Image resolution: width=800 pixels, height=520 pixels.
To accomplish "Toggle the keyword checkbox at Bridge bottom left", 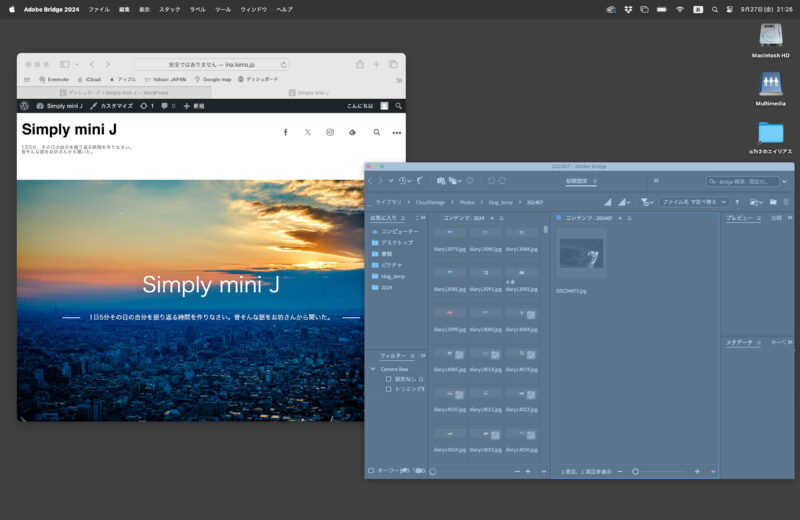I will pos(371,471).
